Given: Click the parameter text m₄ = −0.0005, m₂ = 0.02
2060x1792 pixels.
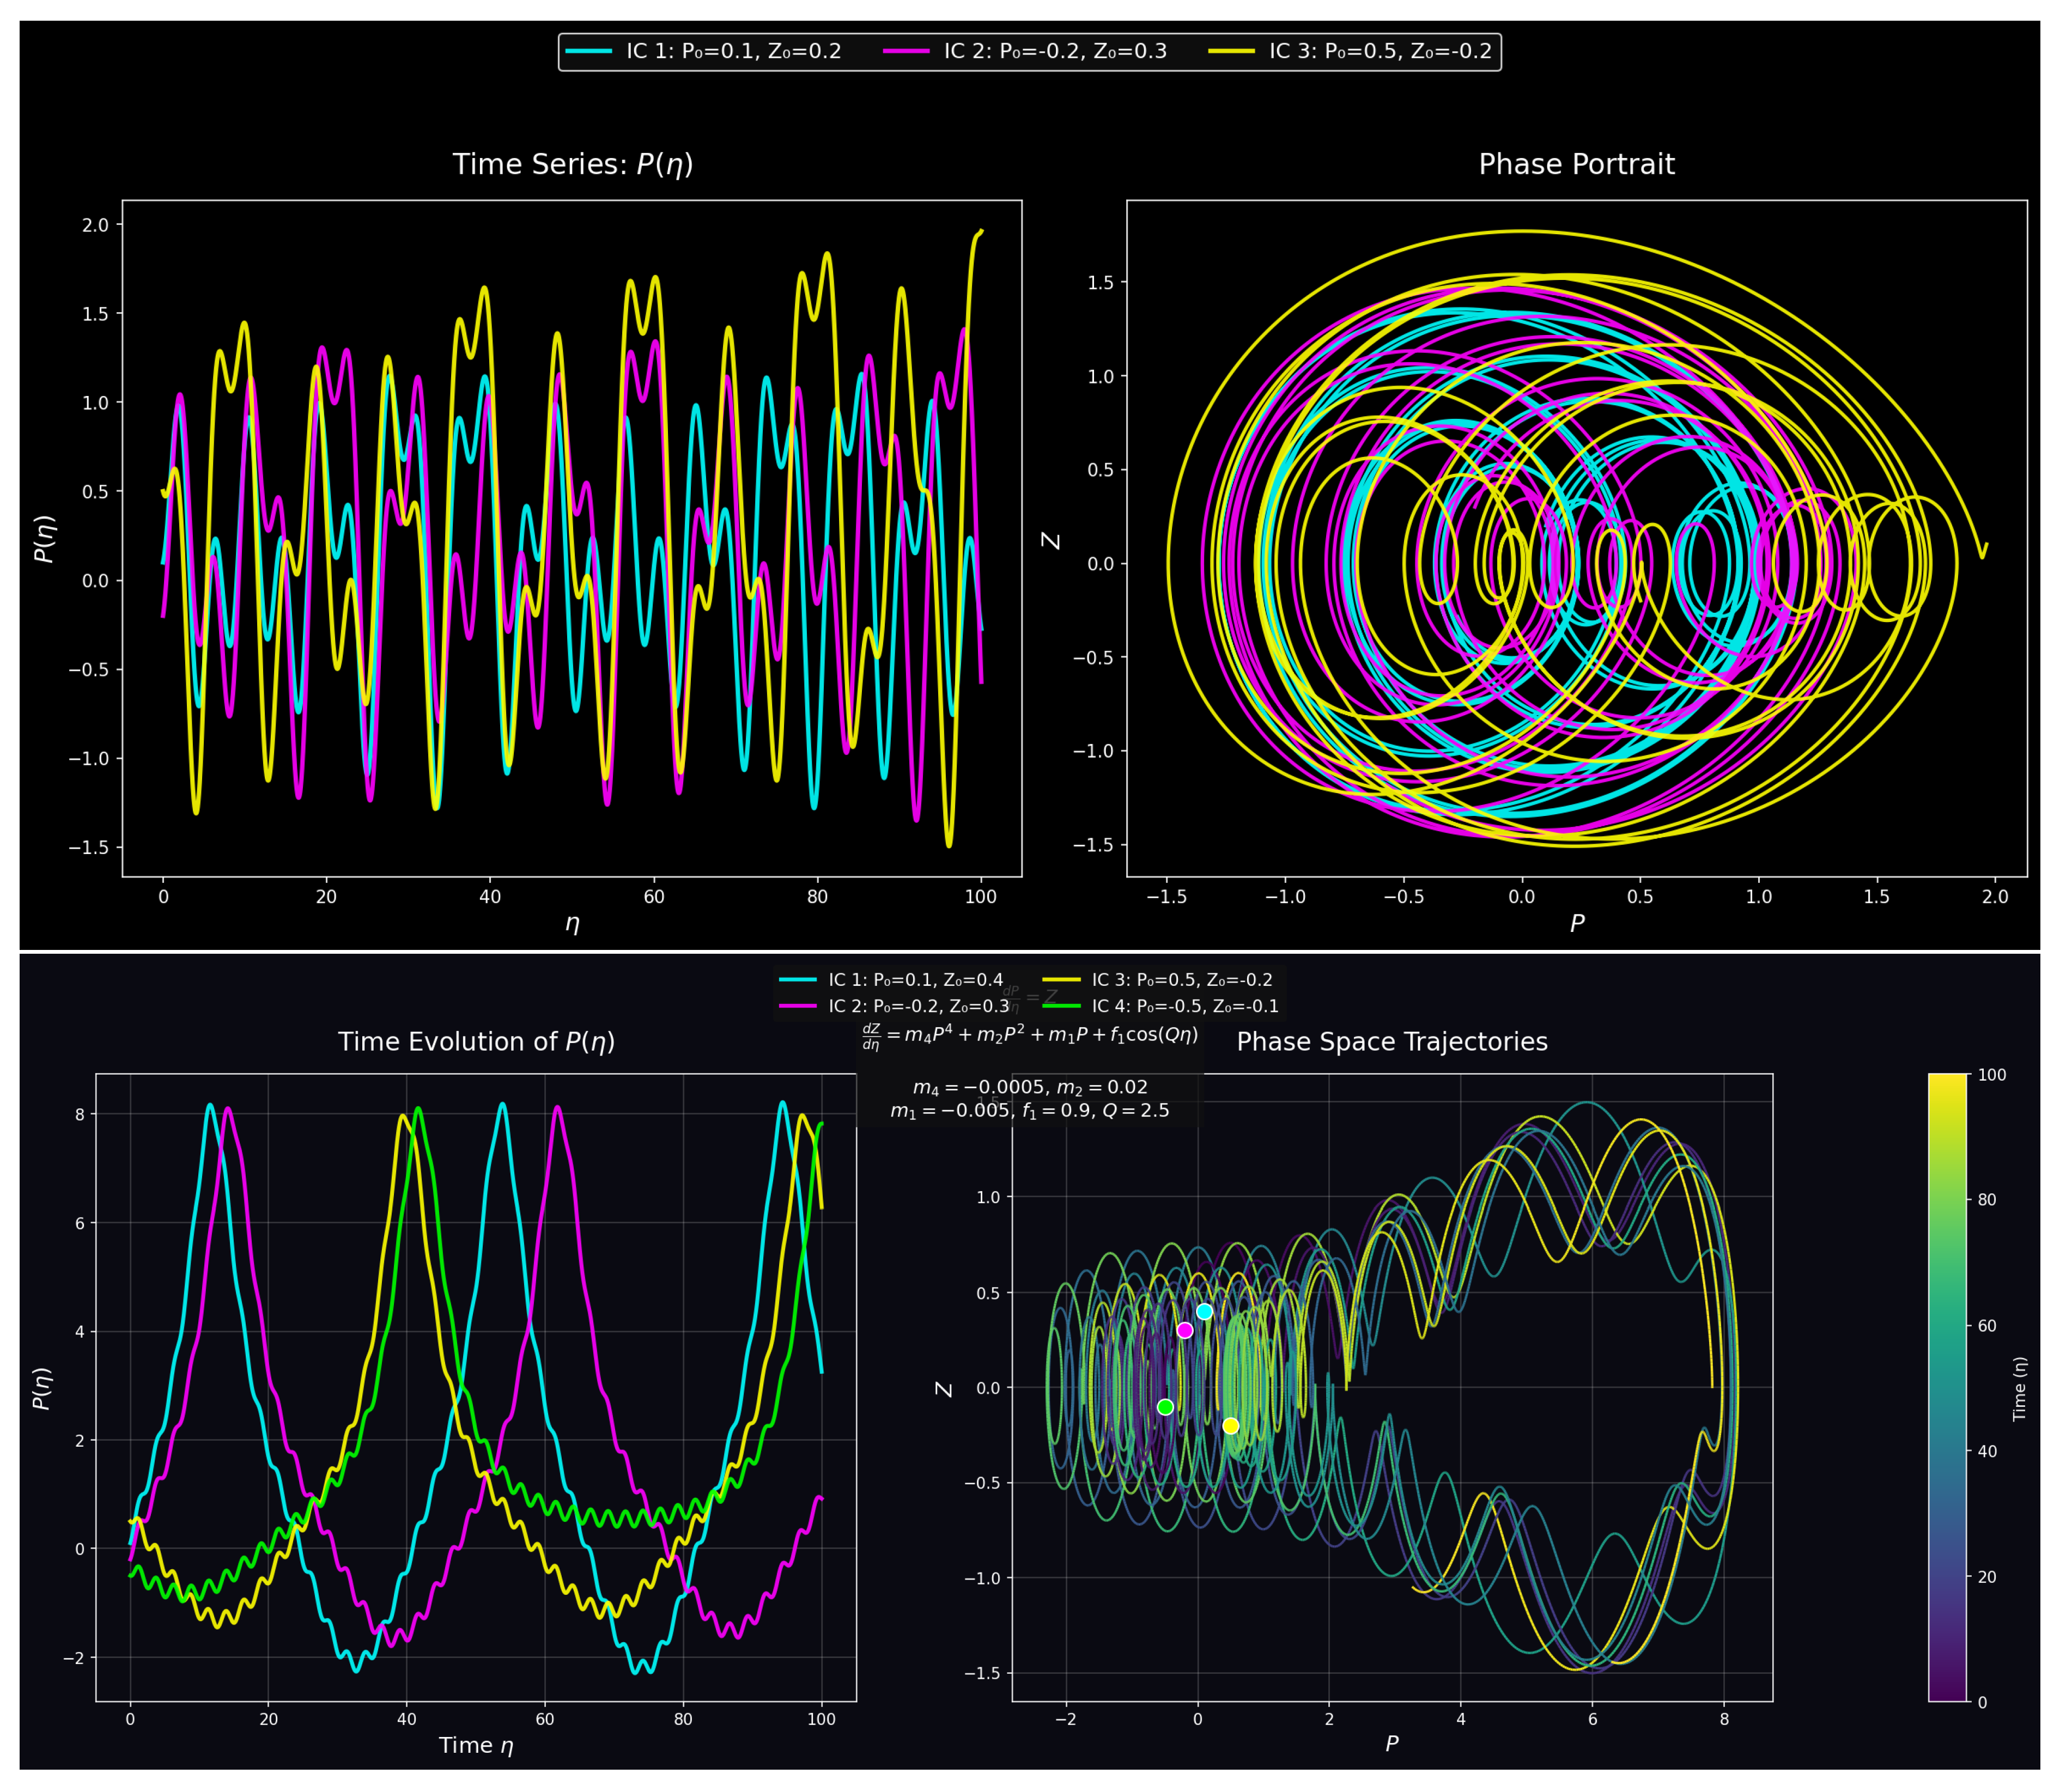Looking at the screenshot, I should pyautogui.click(x=1030, y=1087).
